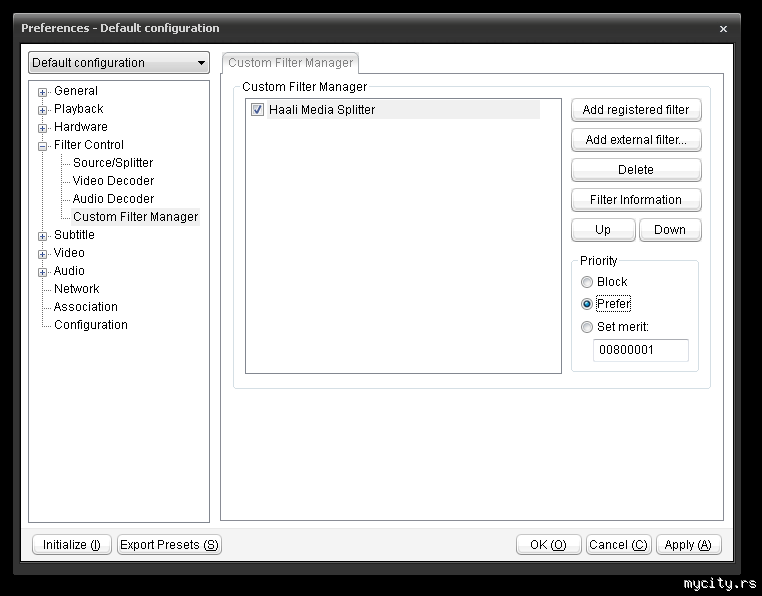The height and width of the screenshot is (596, 762).
Task: Expand the Subtitle tree node
Action: click(43, 236)
